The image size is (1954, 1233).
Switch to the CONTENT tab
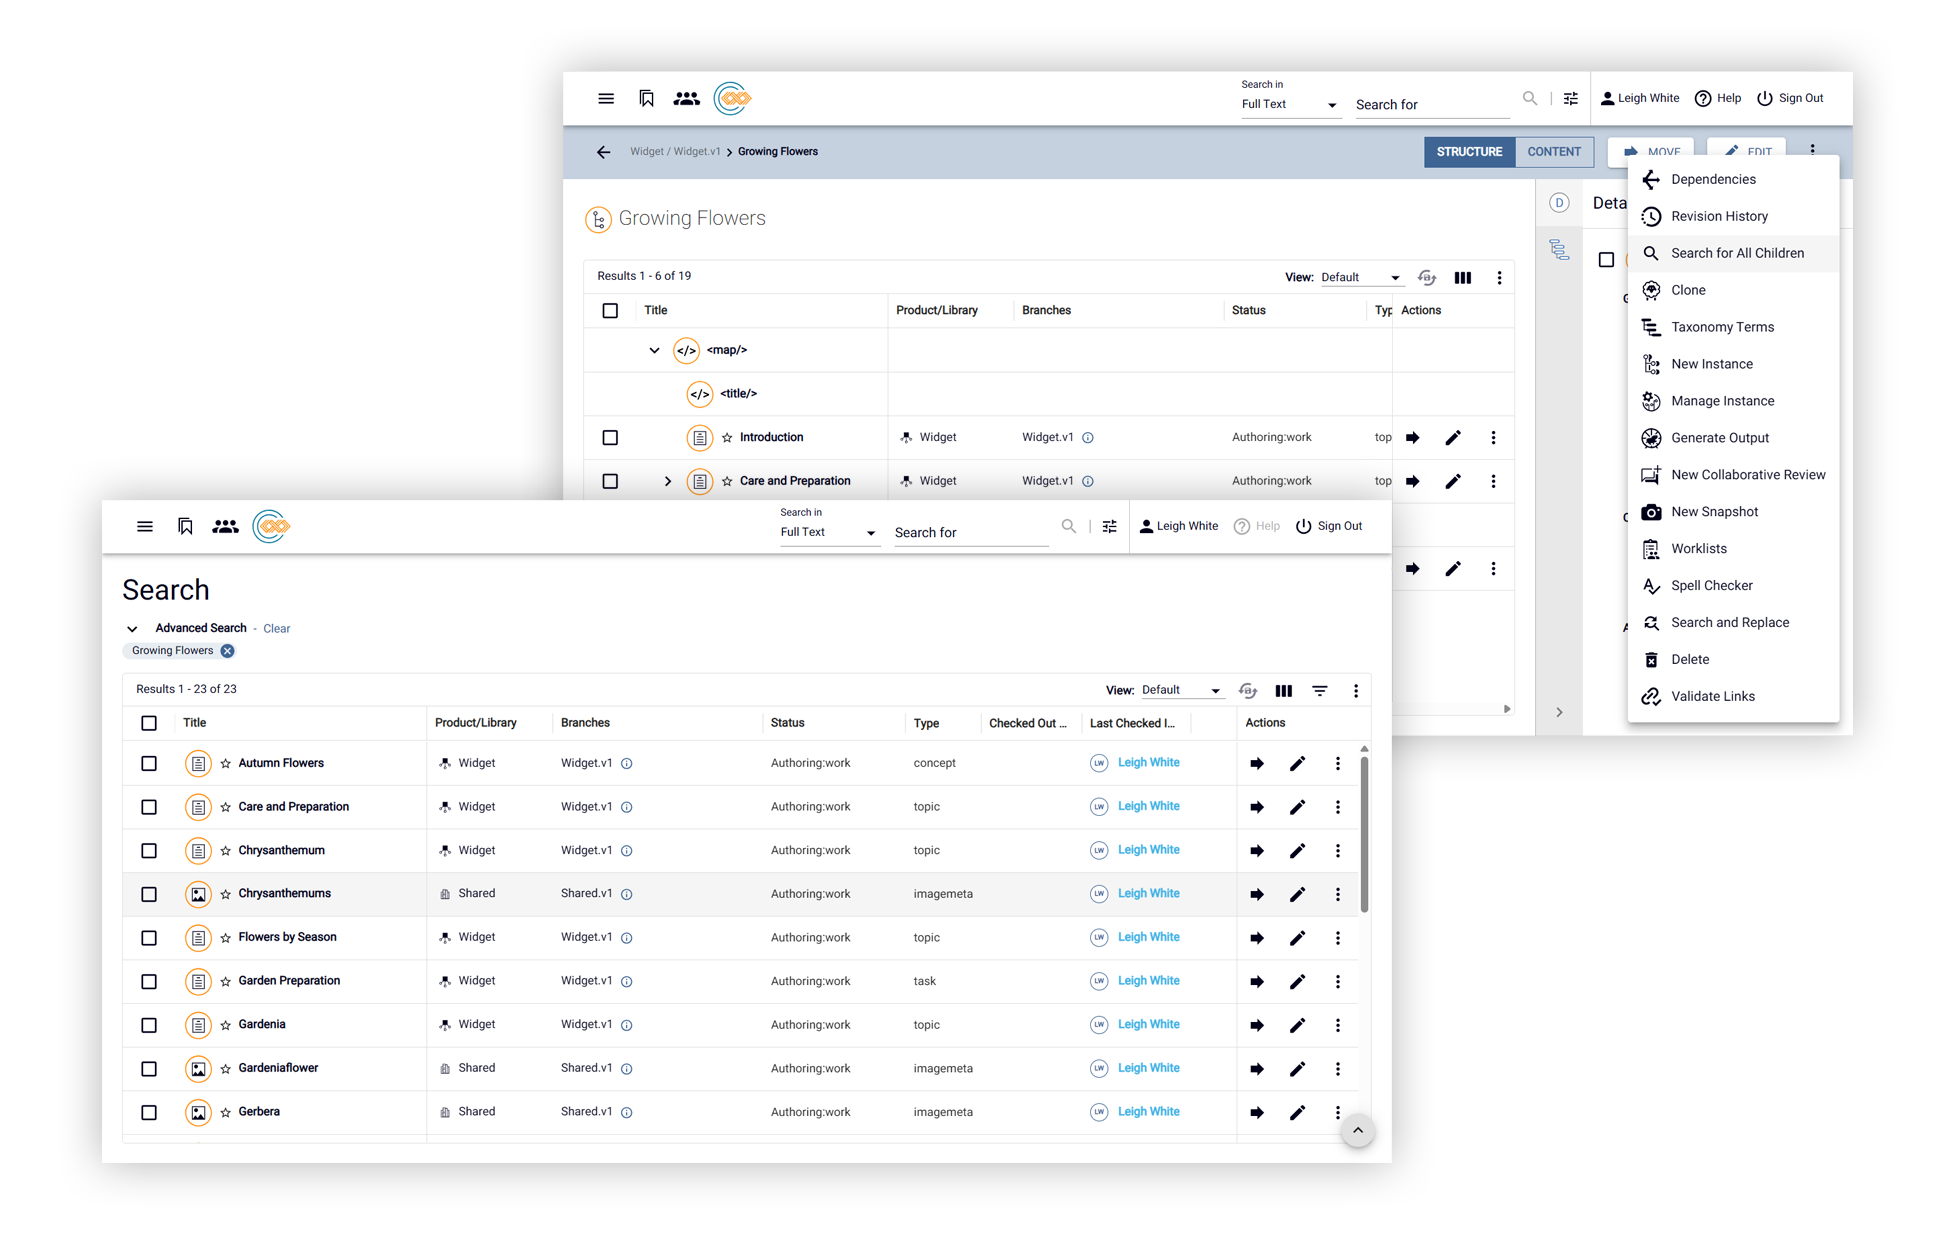(1553, 152)
